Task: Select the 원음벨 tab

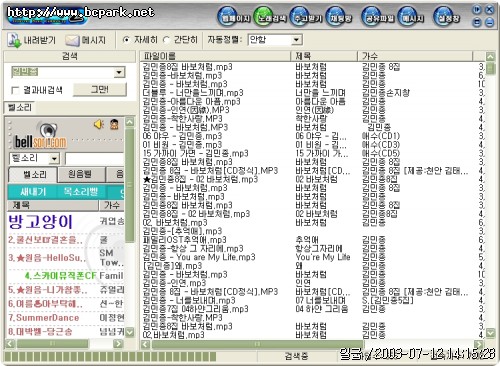Action: (x=80, y=174)
